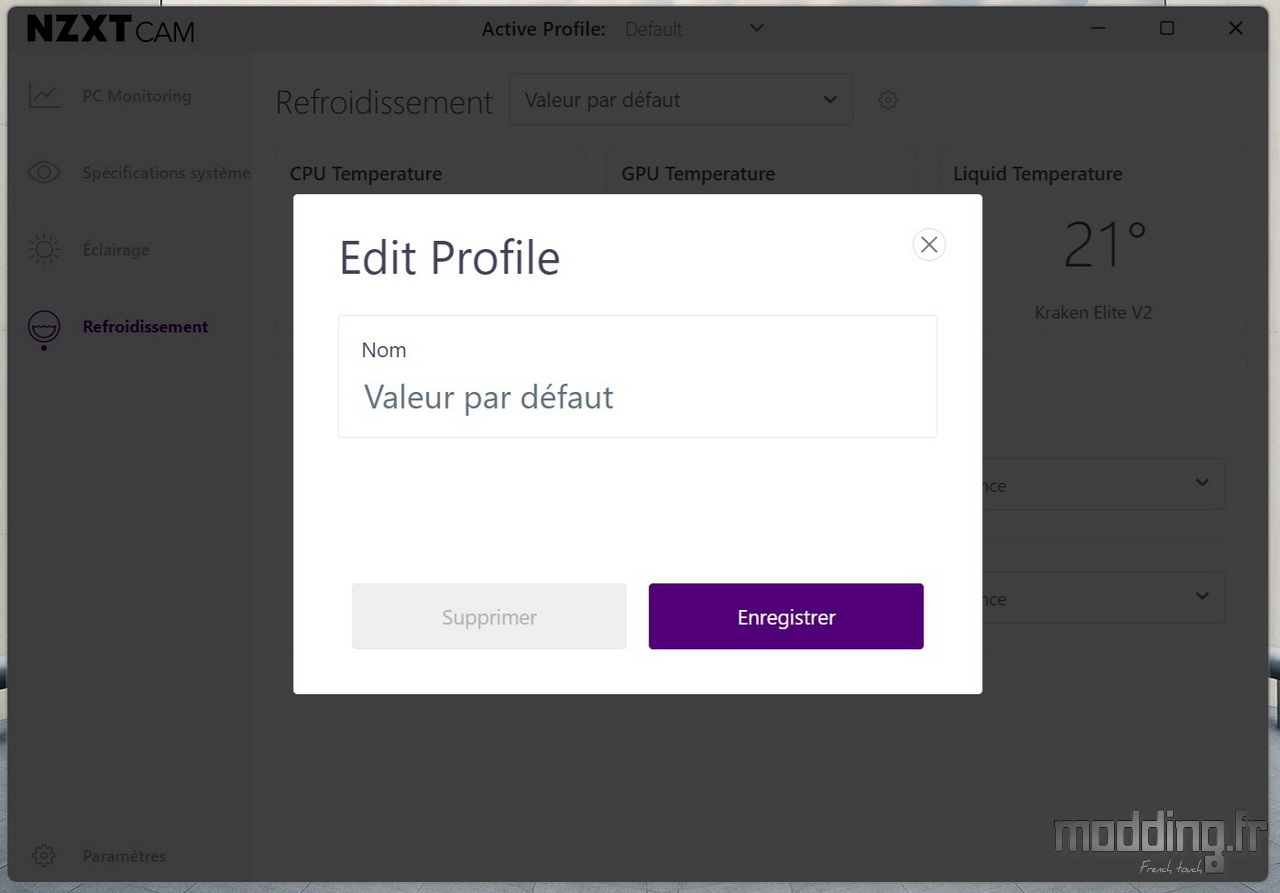Select the Refroidissement cooling icon
Screen dimensions: 1280x893
click(44, 328)
